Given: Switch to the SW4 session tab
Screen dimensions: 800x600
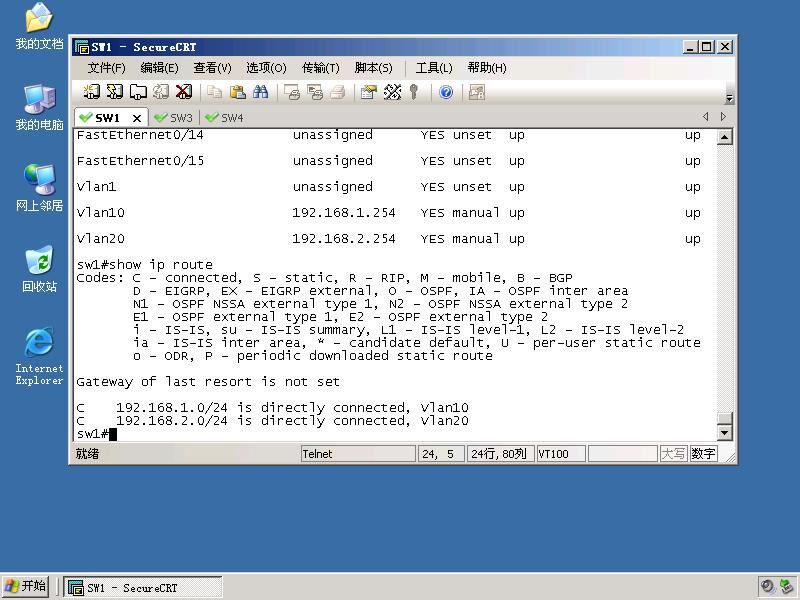Looking at the screenshot, I should click(x=224, y=118).
